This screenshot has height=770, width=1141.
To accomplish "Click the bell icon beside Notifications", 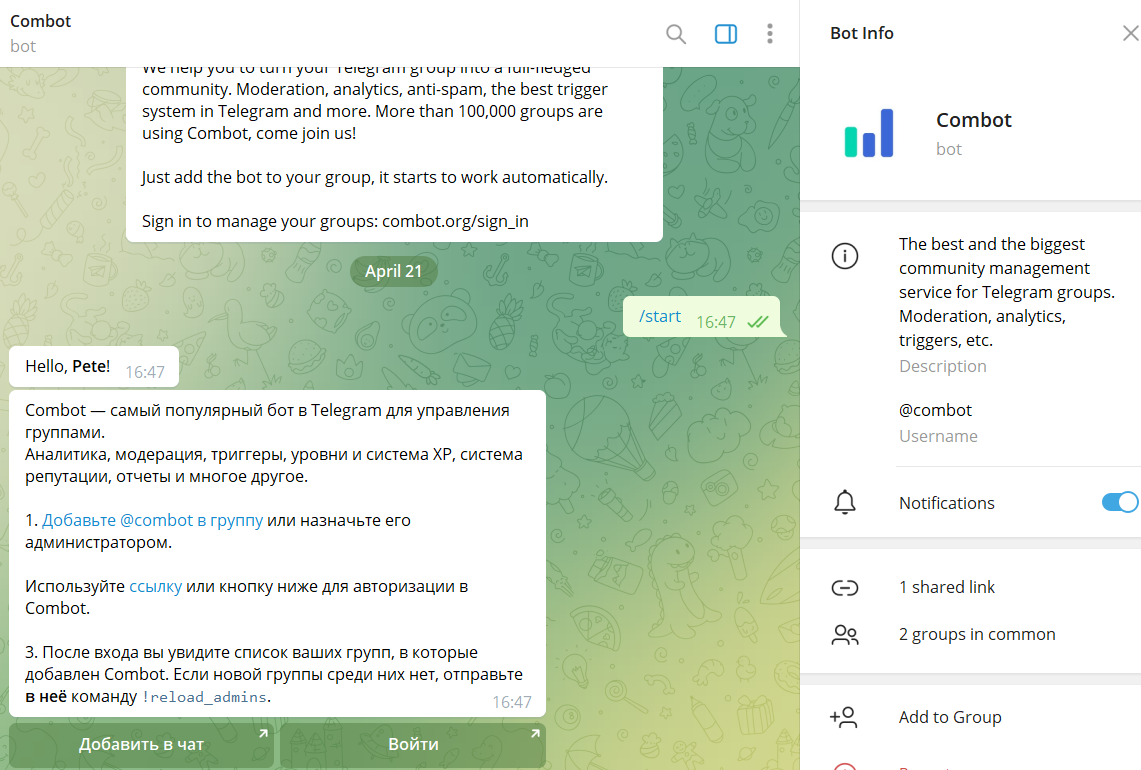I will click(x=845, y=503).
